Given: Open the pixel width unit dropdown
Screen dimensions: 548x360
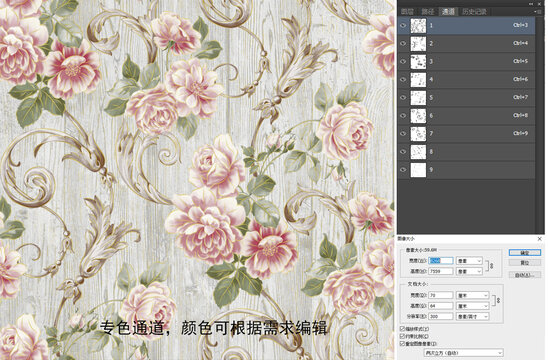Looking at the screenshot, I should tap(469, 261).
